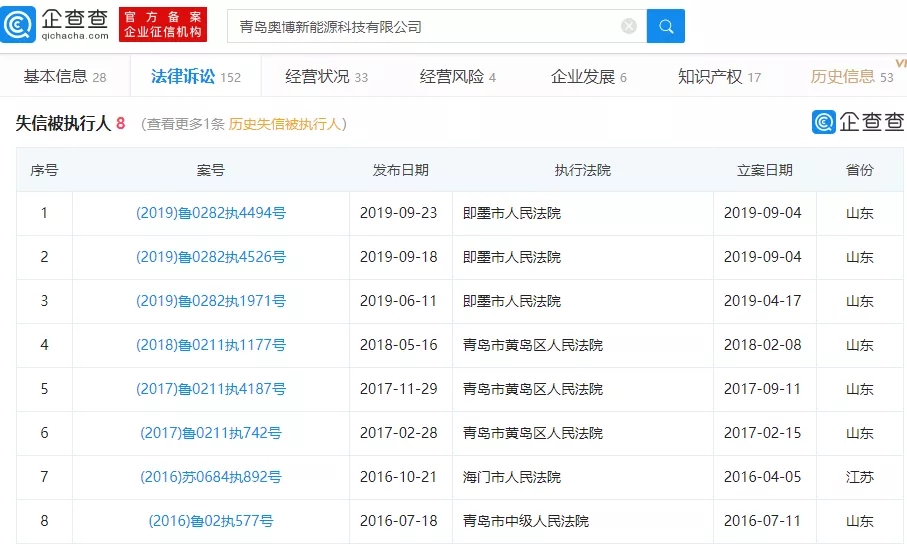Click the 历史失信被执行人 link
907x552 pixels.
point(285,124)
